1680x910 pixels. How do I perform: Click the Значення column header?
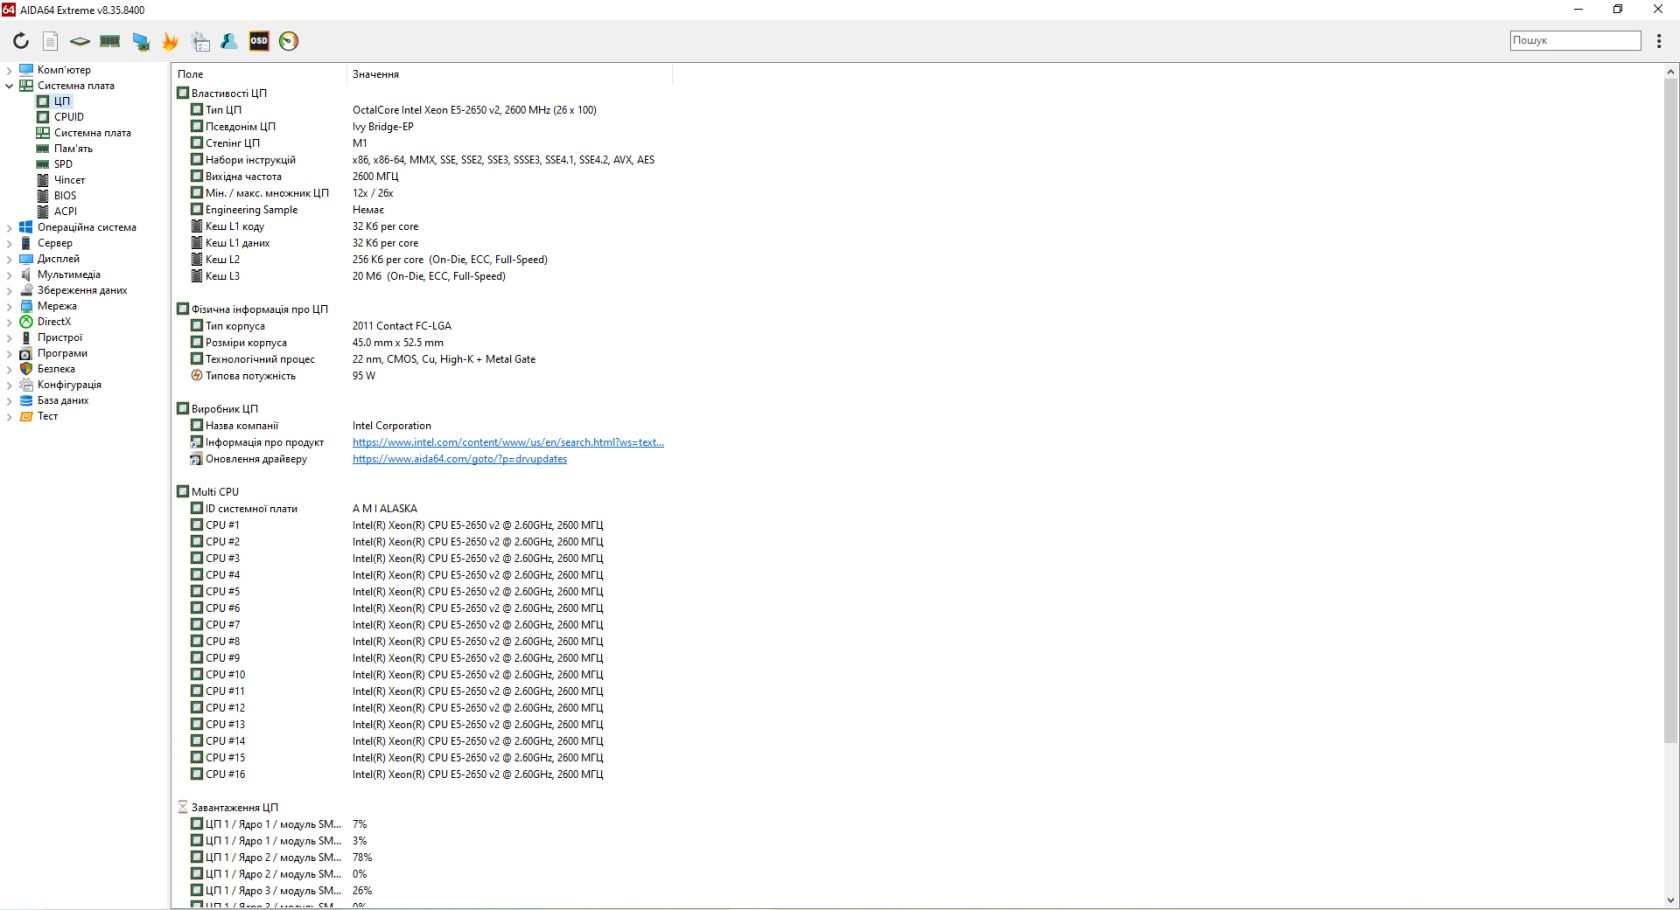[x=510, y=74]
